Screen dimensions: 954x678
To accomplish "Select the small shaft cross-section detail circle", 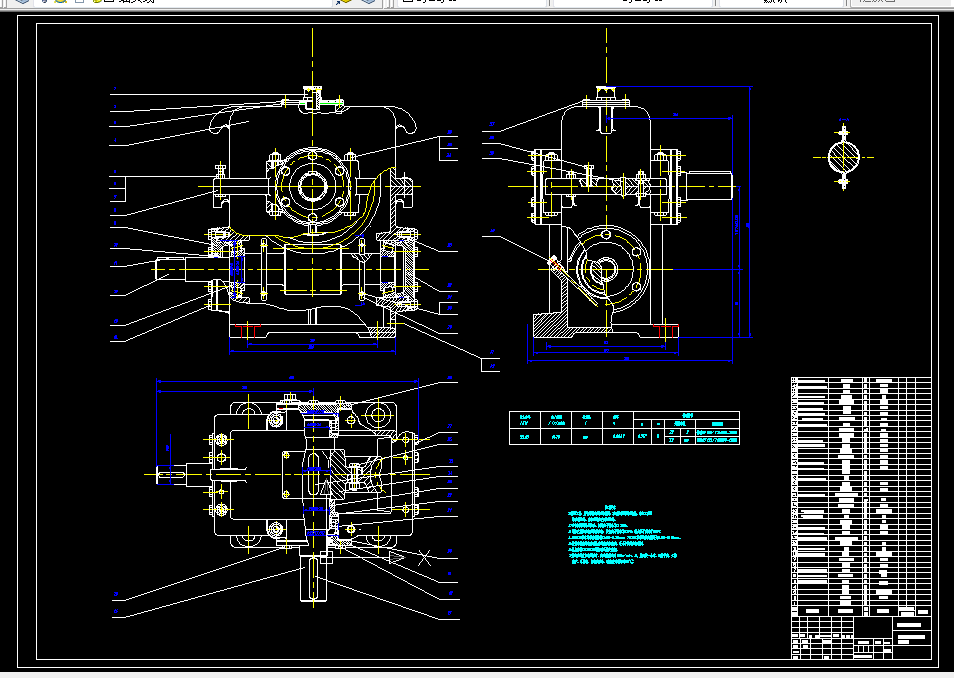I will [843, 157].
